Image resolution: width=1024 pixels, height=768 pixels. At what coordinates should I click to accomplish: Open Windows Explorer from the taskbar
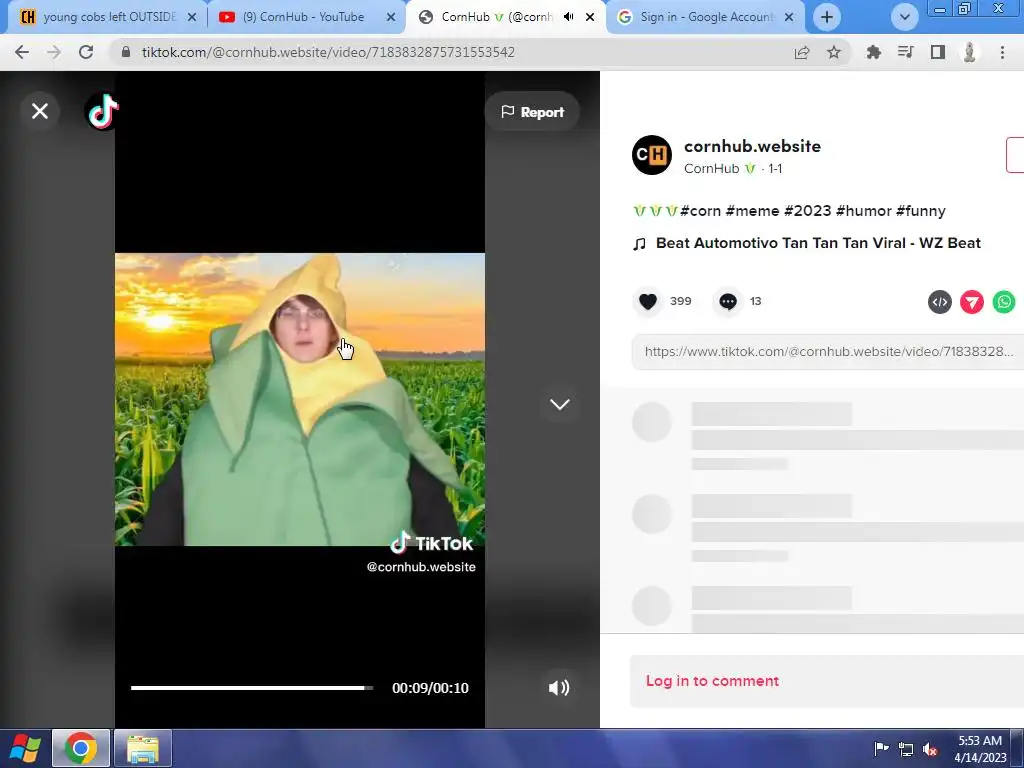pyautogui.click(x=143, y=748)
